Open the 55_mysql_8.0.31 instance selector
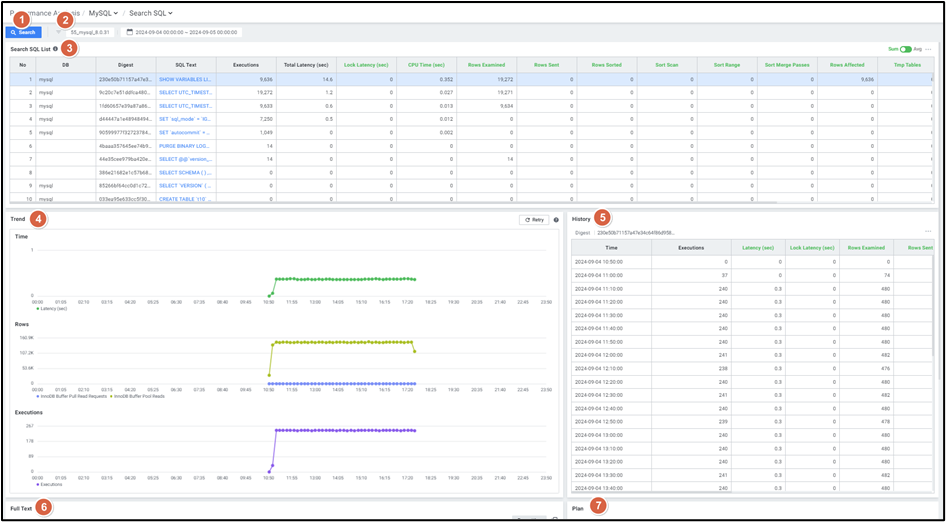 coord(90,32)
